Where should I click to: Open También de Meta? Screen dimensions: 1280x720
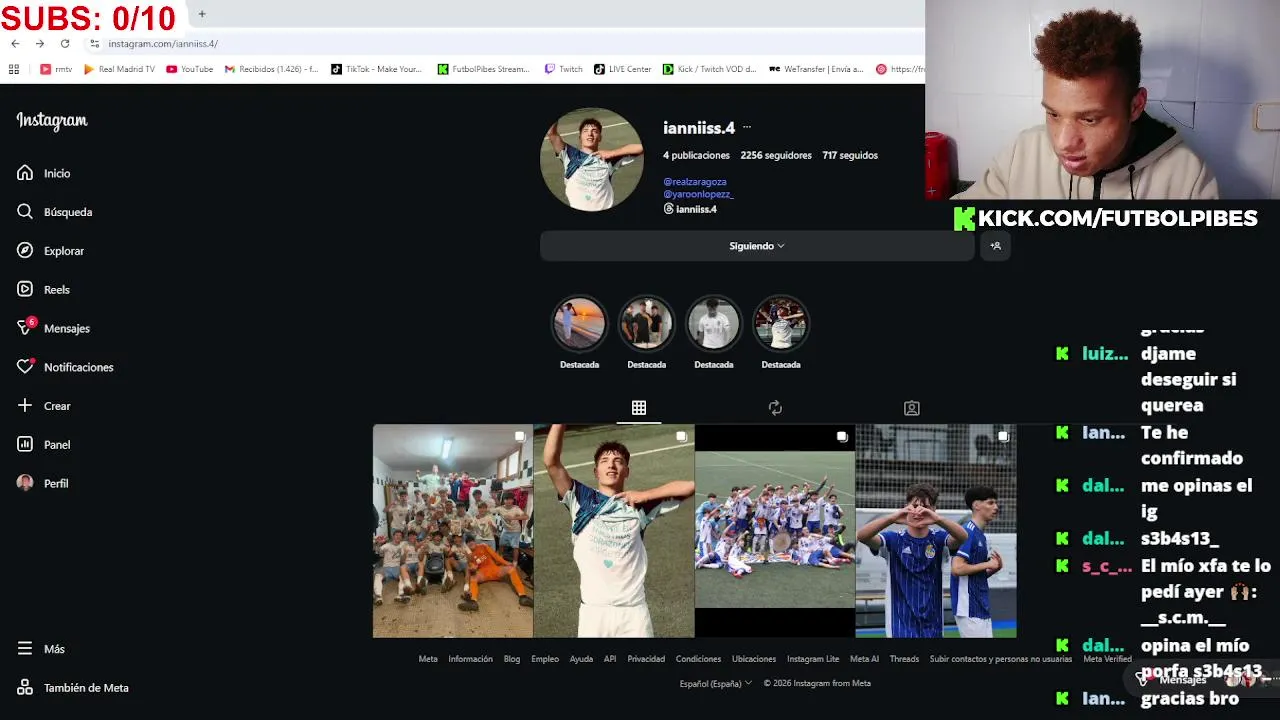pos(73,688)
